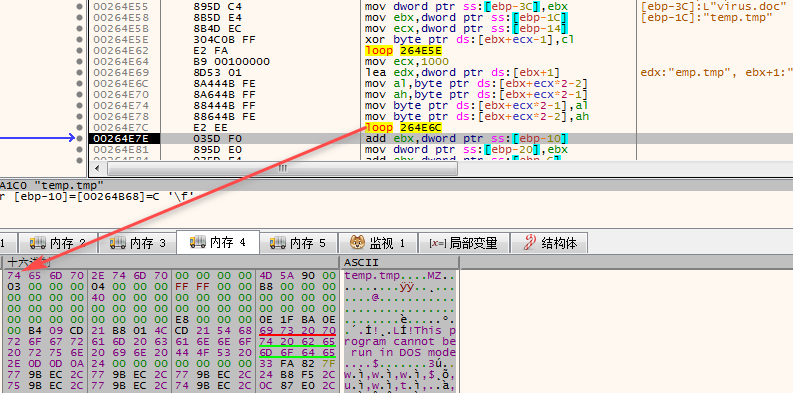Toggle breakpoint dot at address 00264E5E

coord(79,39)
